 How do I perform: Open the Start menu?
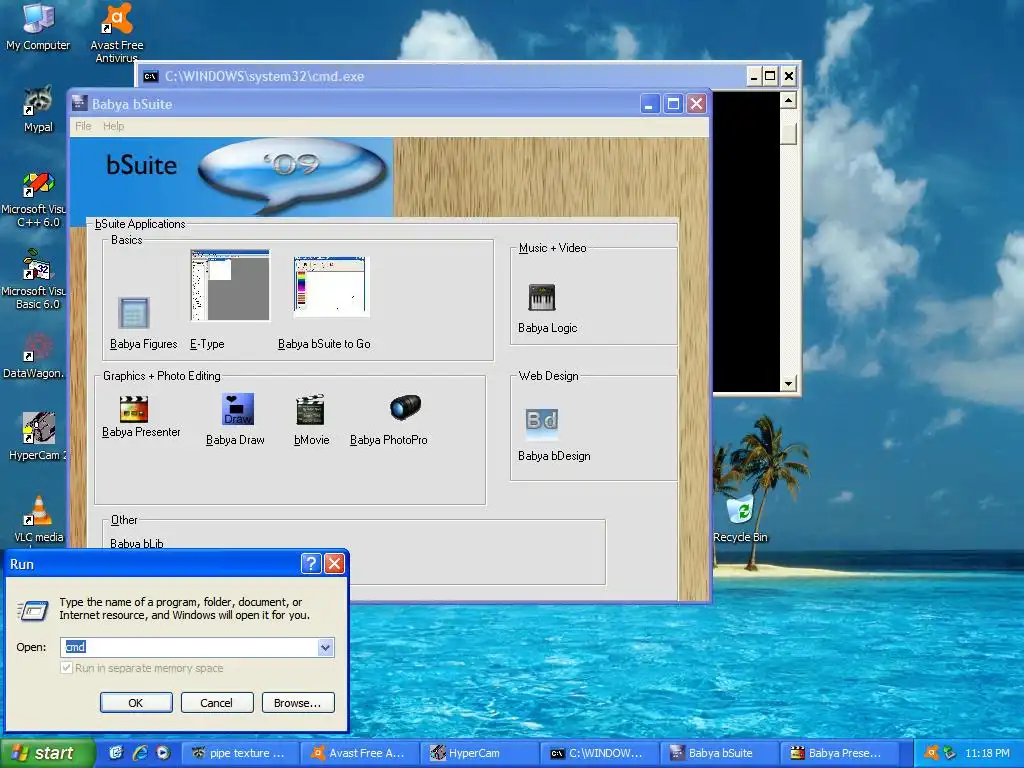(x=46, y=753)
